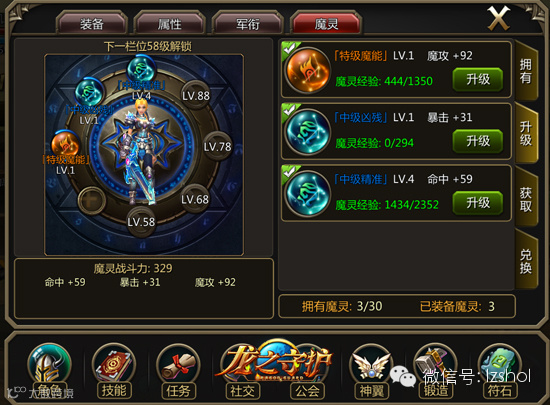This screenshot has height=405, width=550.
Task: Switch to the 属性 attributes tab
Action: coord(170,24)
